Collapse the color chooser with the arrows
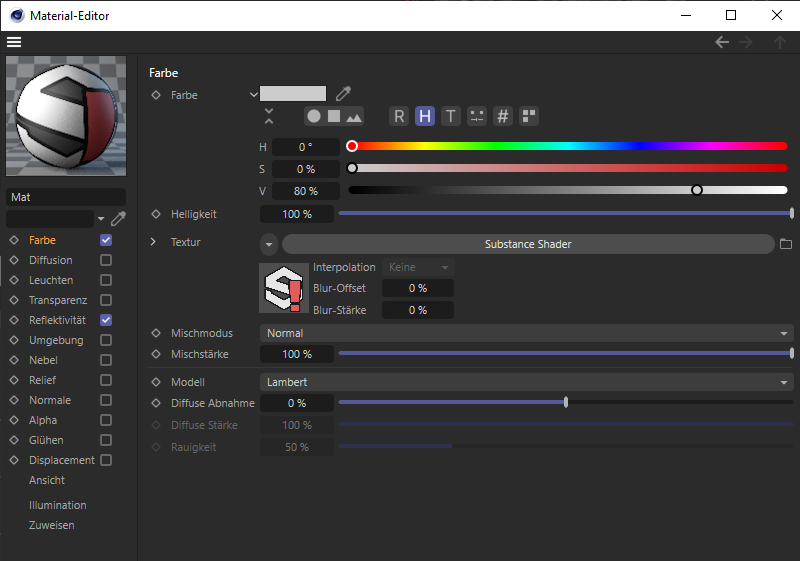The image size is (800, 561). pos(269,116)
